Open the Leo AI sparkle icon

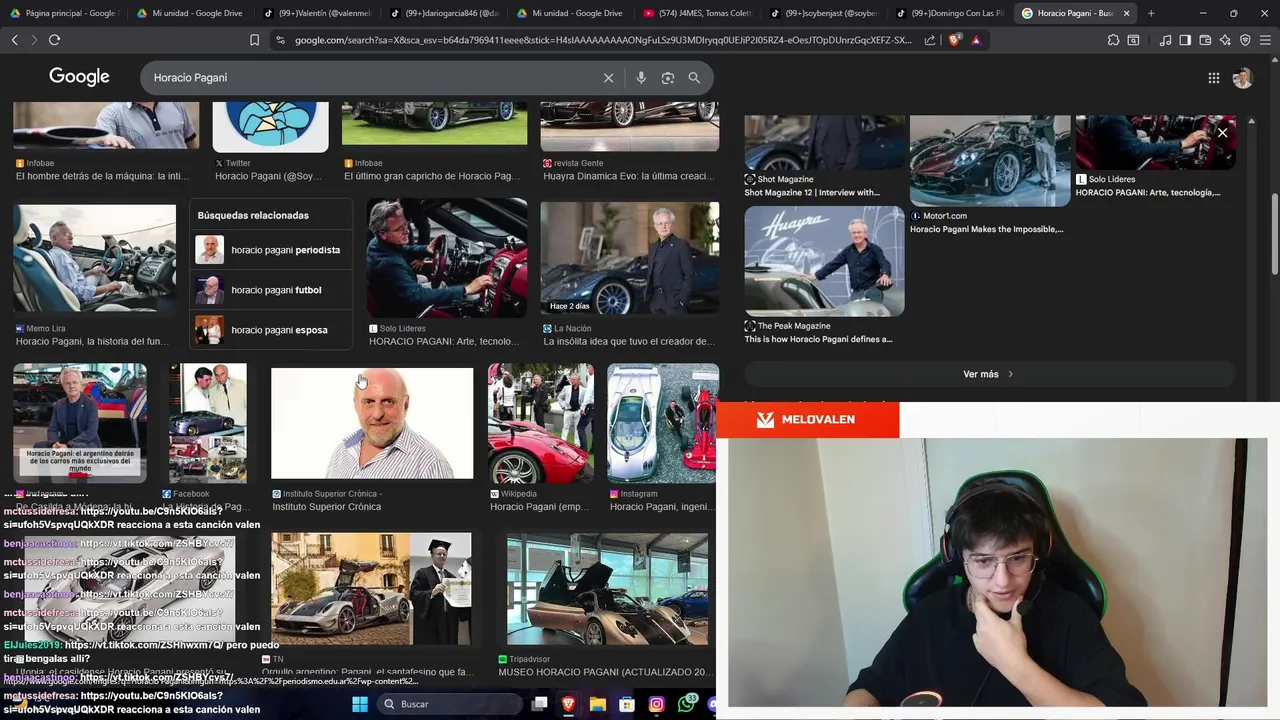pos(1225,40)
